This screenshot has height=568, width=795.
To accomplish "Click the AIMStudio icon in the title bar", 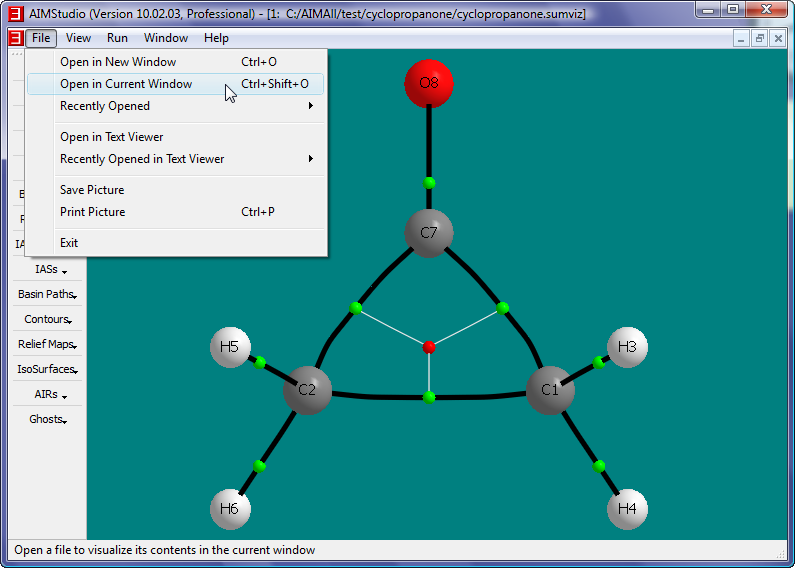I will (x=15, y=13).
